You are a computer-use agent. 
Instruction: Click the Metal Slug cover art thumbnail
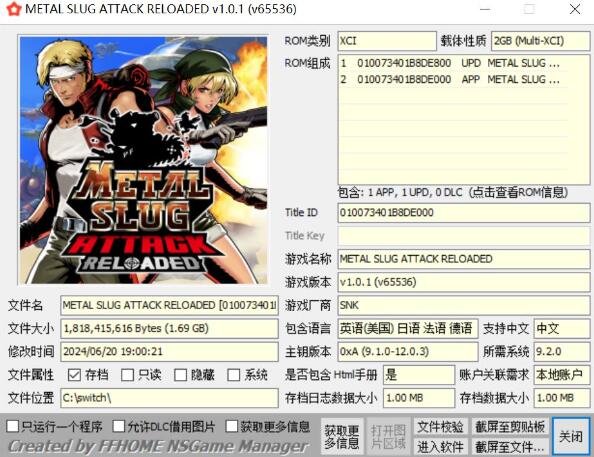pyautogui.click(x=143, y=160)
